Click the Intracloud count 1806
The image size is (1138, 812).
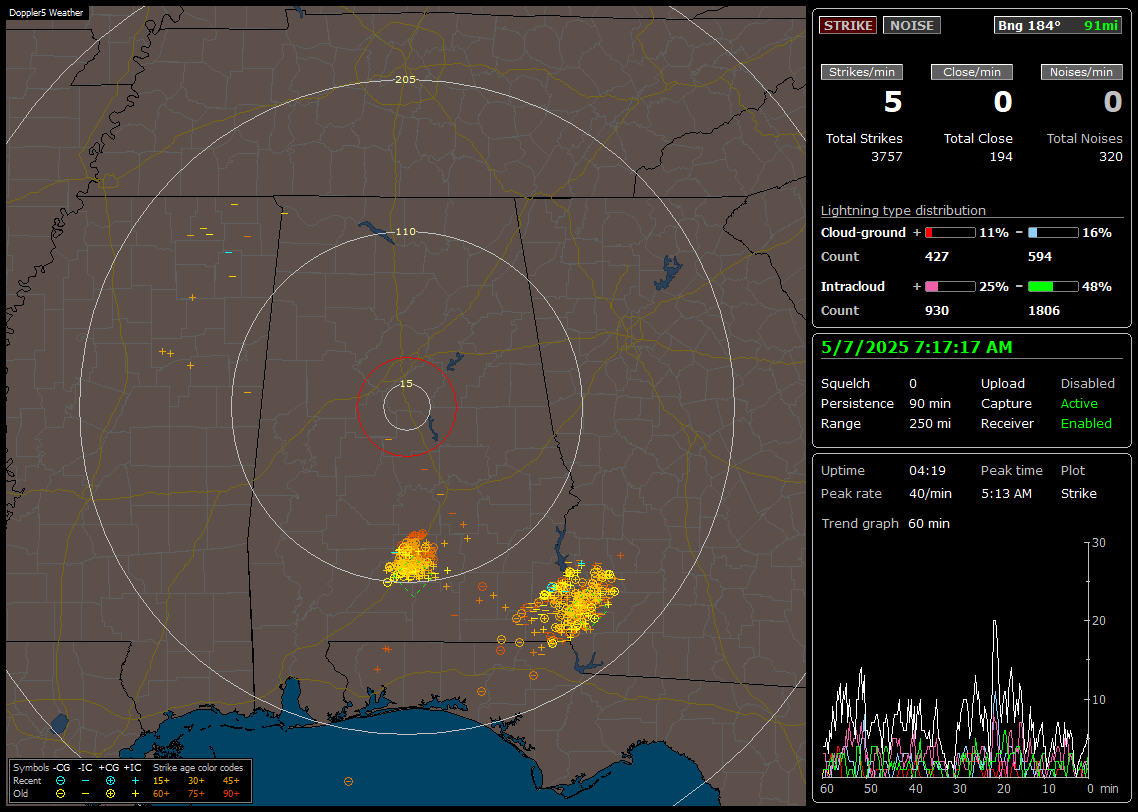[x=1044, y=311]
